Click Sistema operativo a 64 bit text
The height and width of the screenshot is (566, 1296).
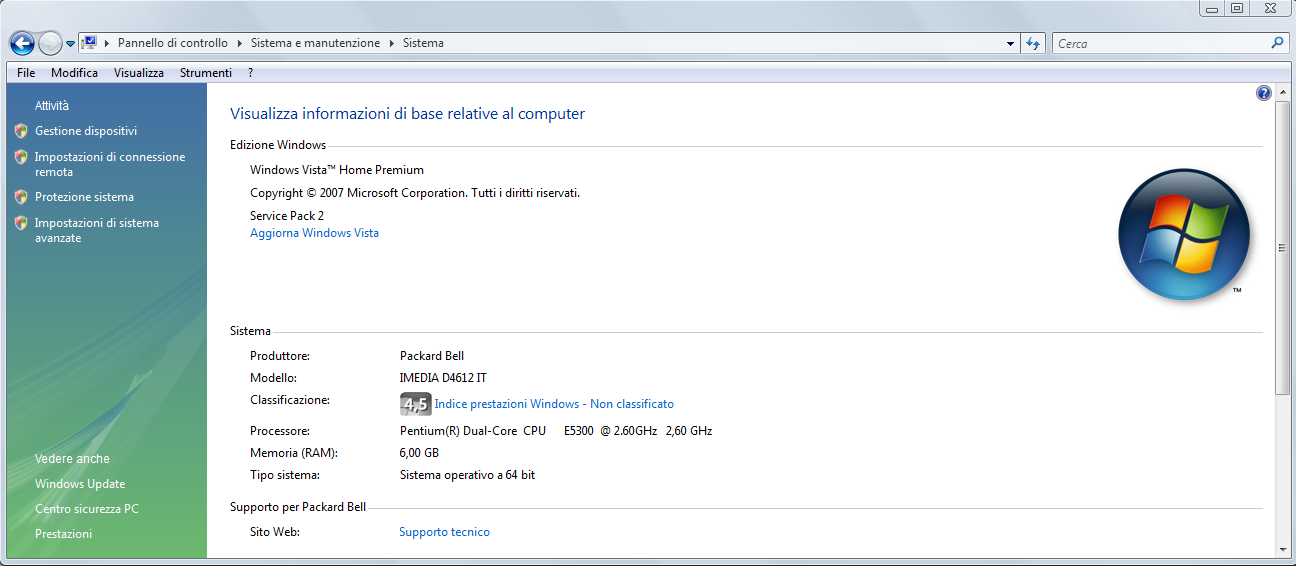tap(467, 475)
